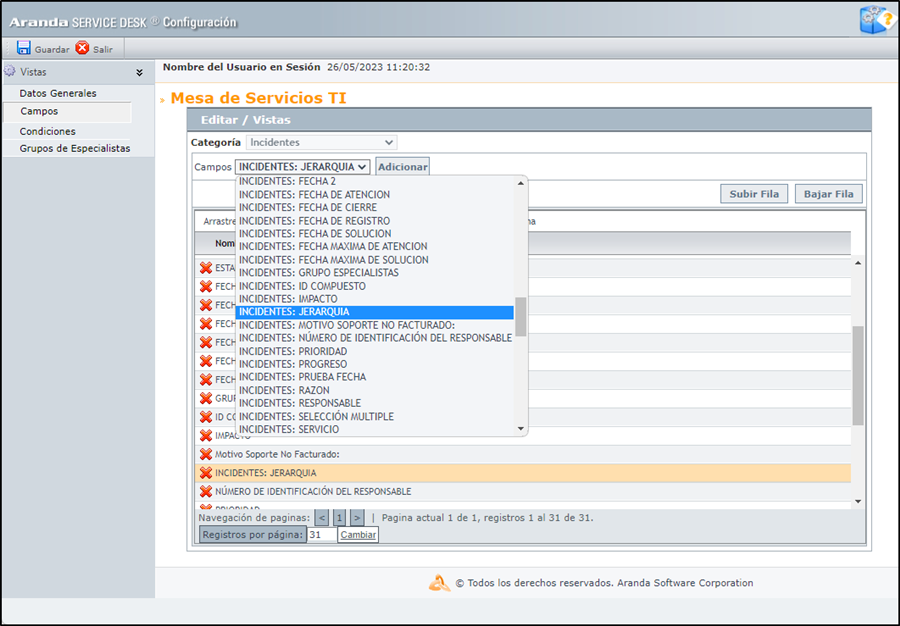Click dropdown list scroll down arrow
The image size is (900, 626).
tap(521, 429)
